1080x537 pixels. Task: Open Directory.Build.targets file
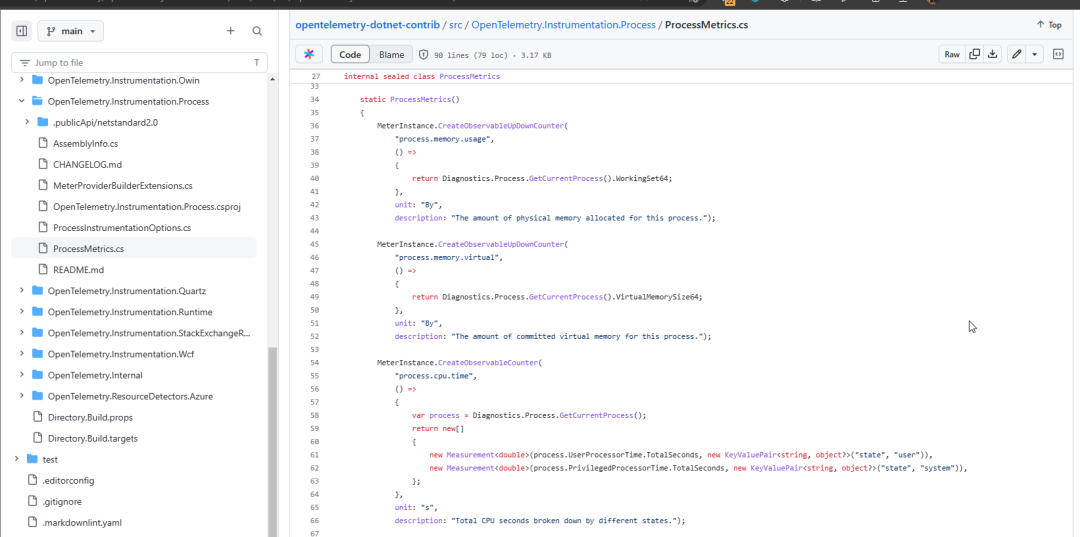tap(92, 439)
